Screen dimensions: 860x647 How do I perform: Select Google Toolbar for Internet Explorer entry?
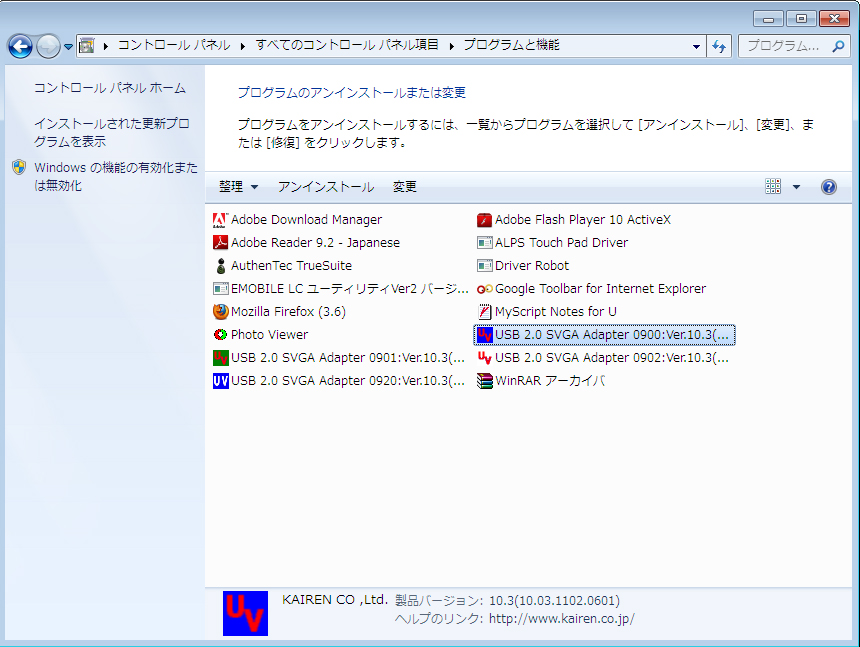point(591,288)
